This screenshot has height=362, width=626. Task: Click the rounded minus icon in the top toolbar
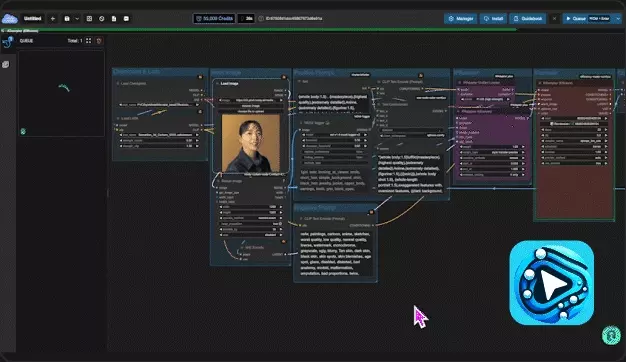(x=126, y=18)
